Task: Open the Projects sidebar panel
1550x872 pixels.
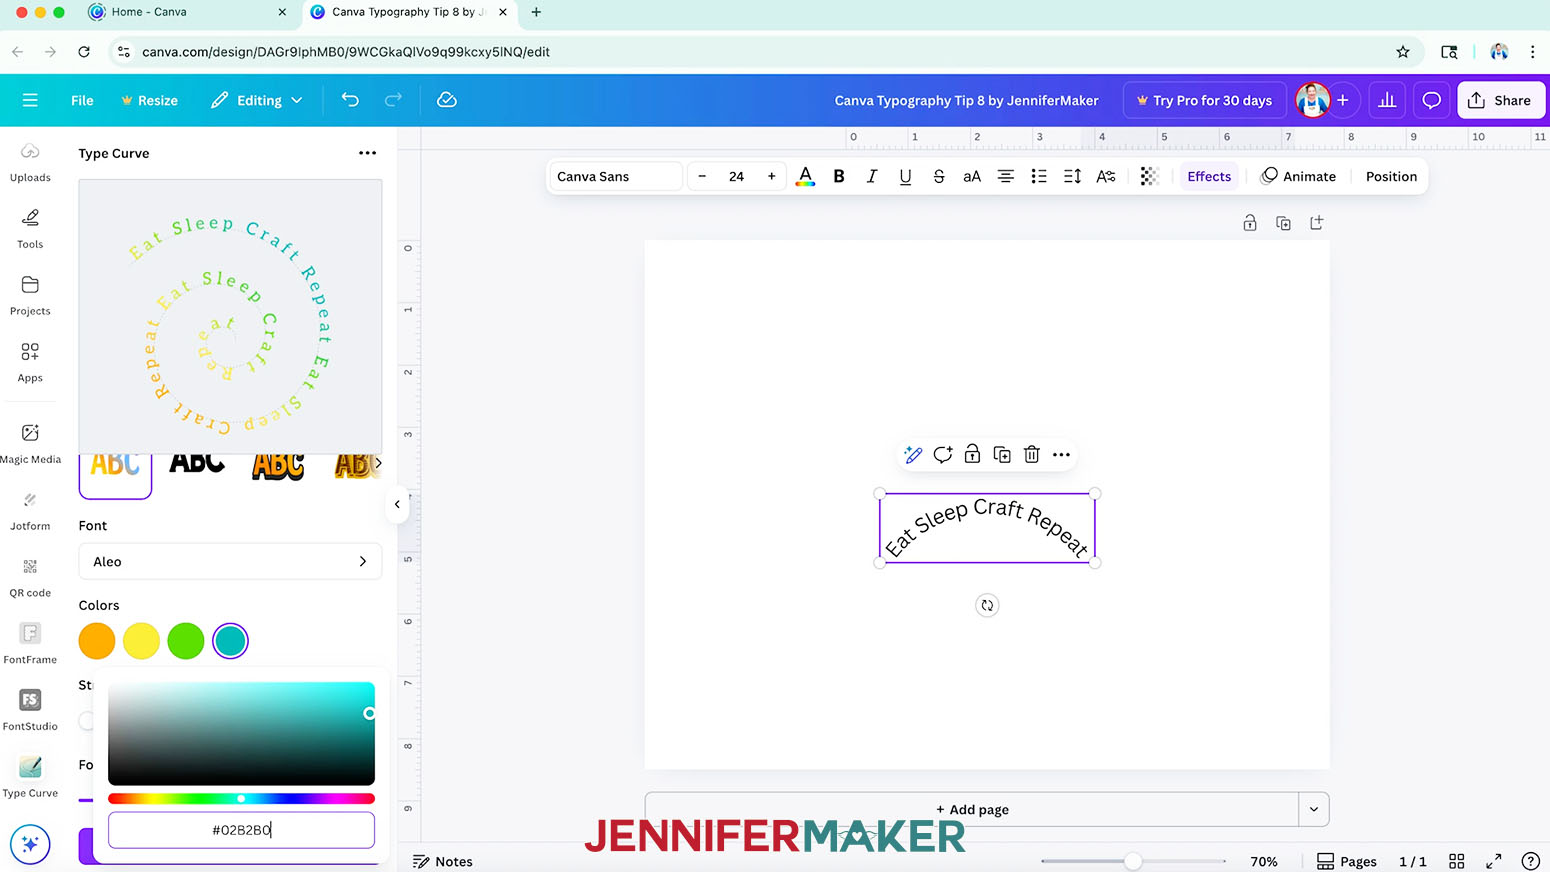Action: (30, 296)
